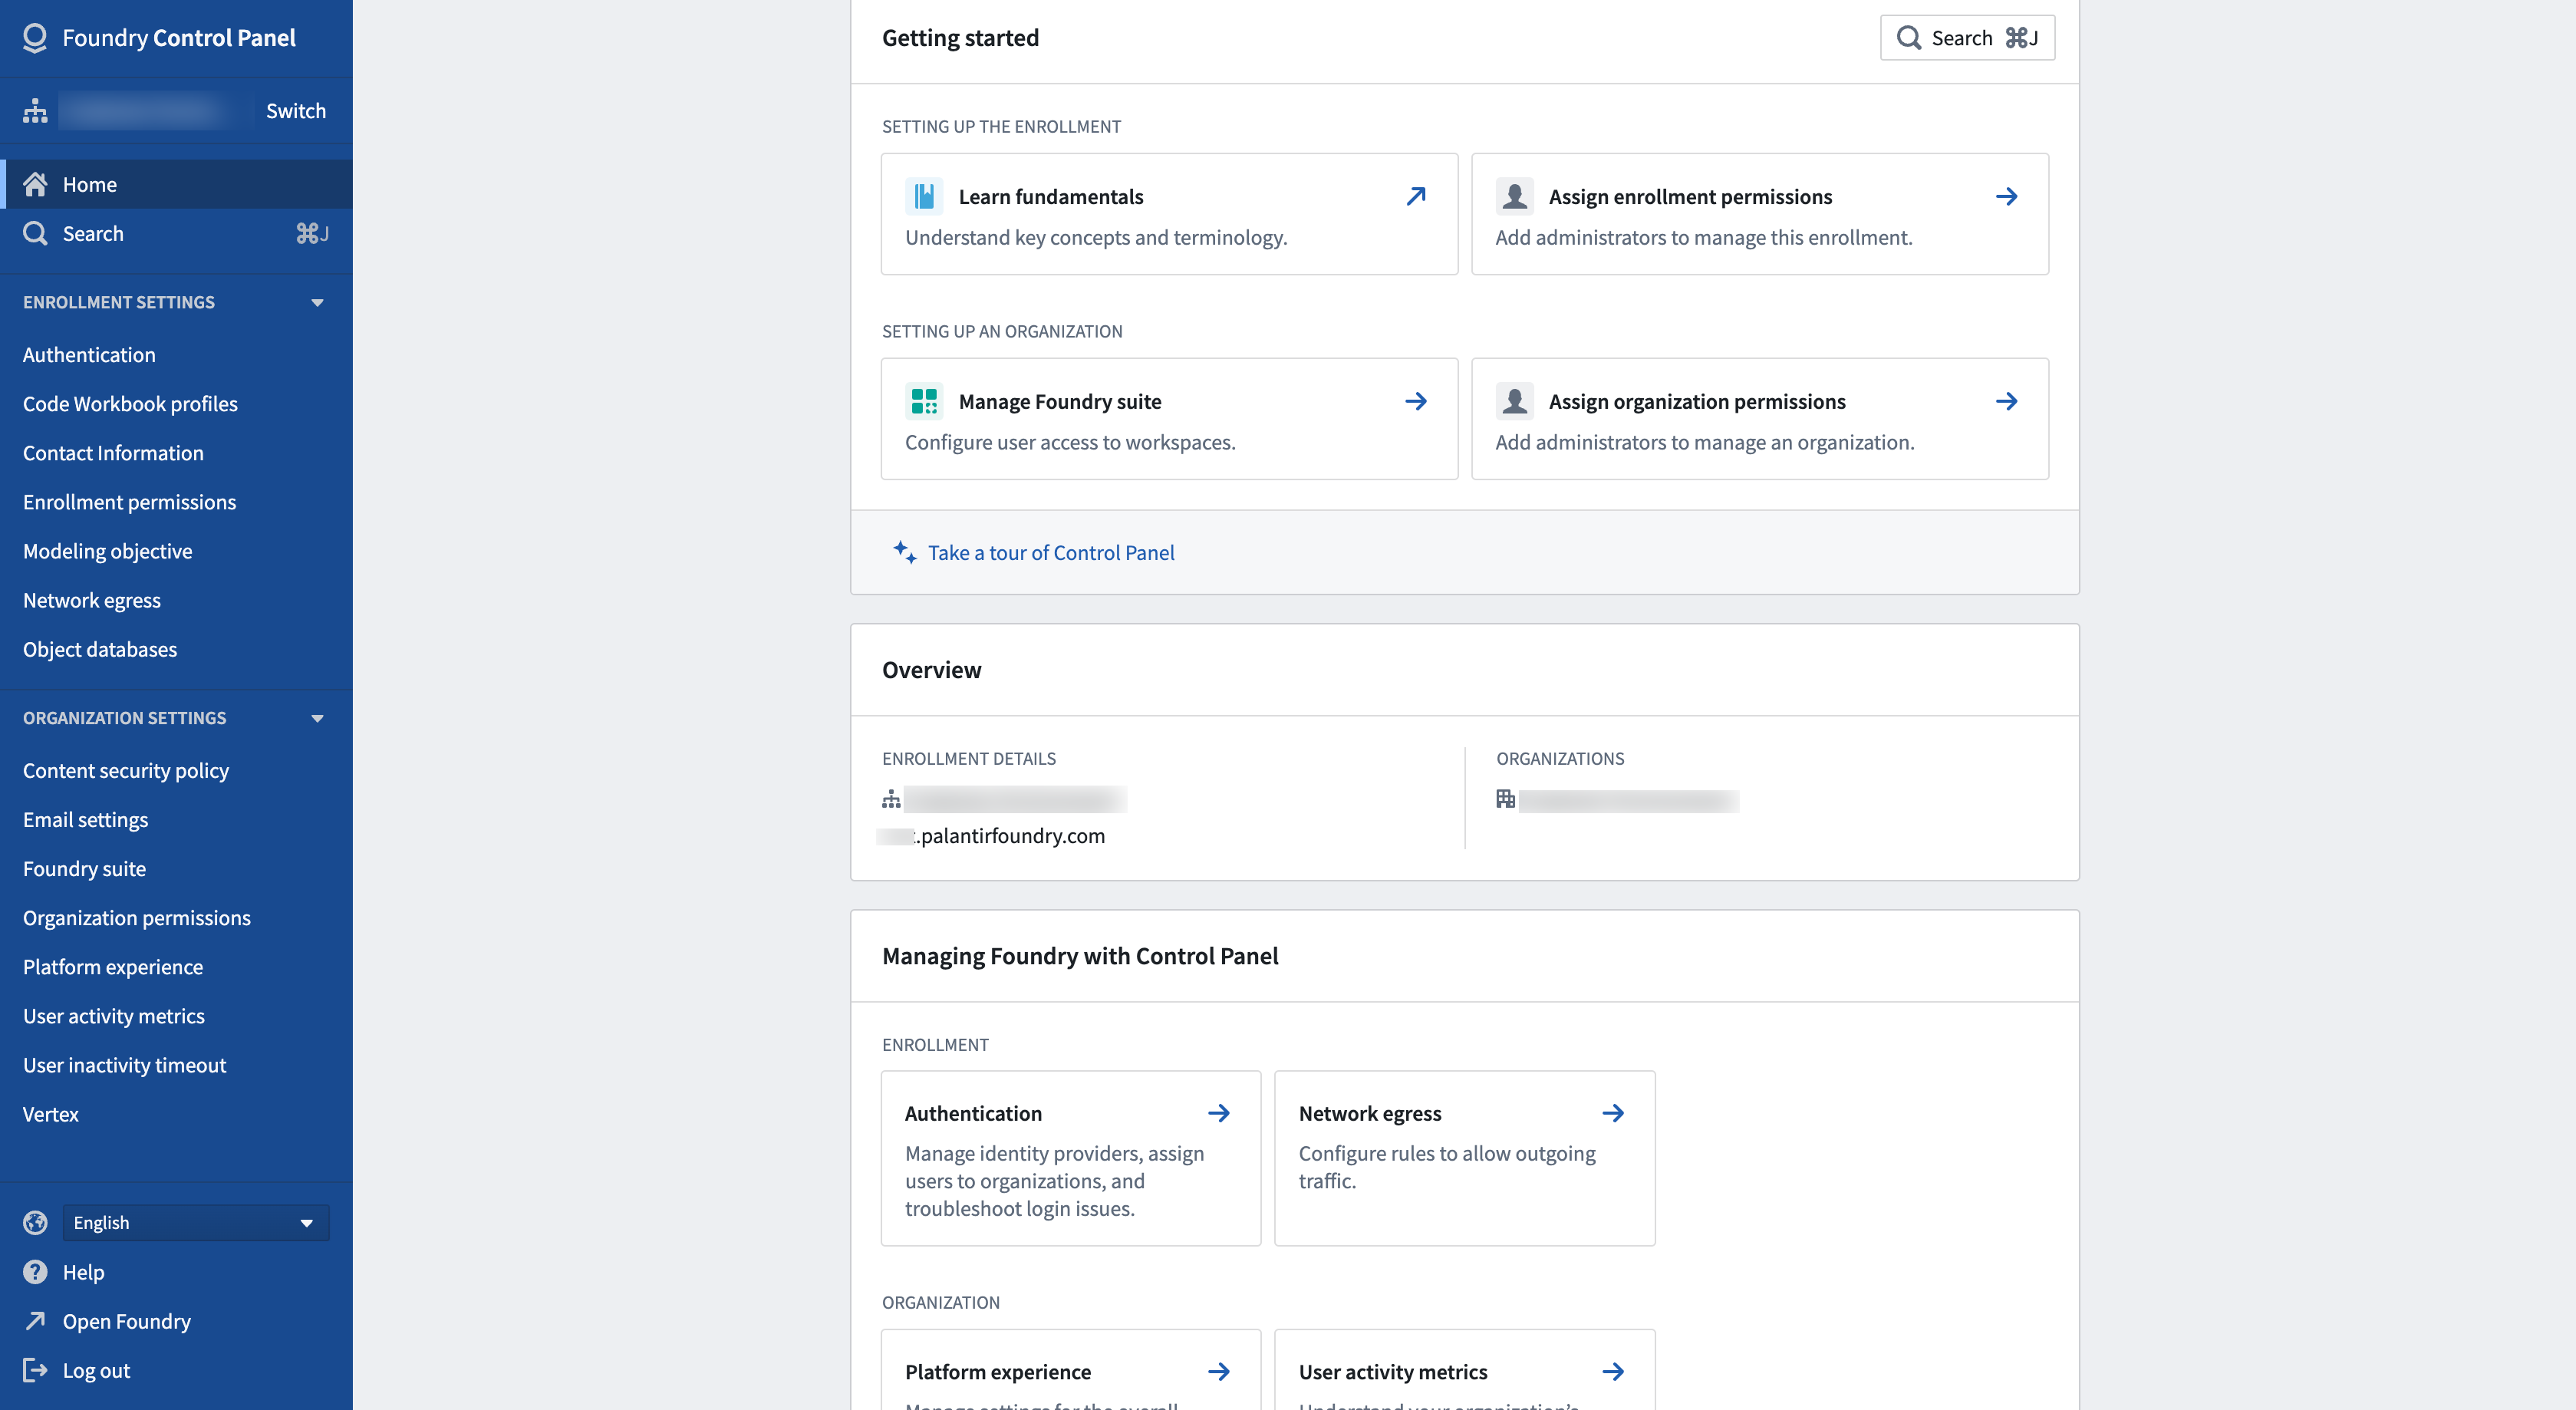Click the enrollment hierarchy icon beside Switch
2576x1410 pixels.
click(35, 111)
